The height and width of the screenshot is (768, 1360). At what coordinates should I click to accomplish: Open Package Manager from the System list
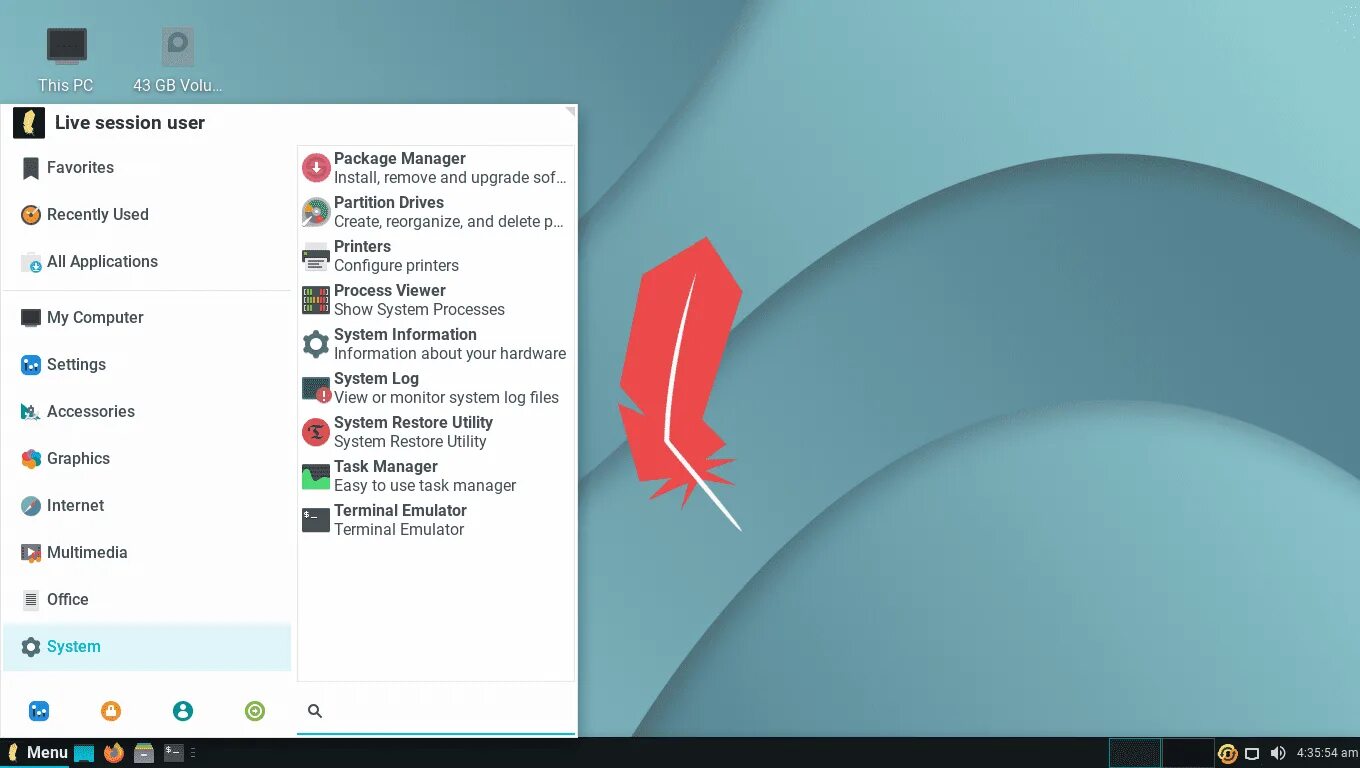click(436, 168)
